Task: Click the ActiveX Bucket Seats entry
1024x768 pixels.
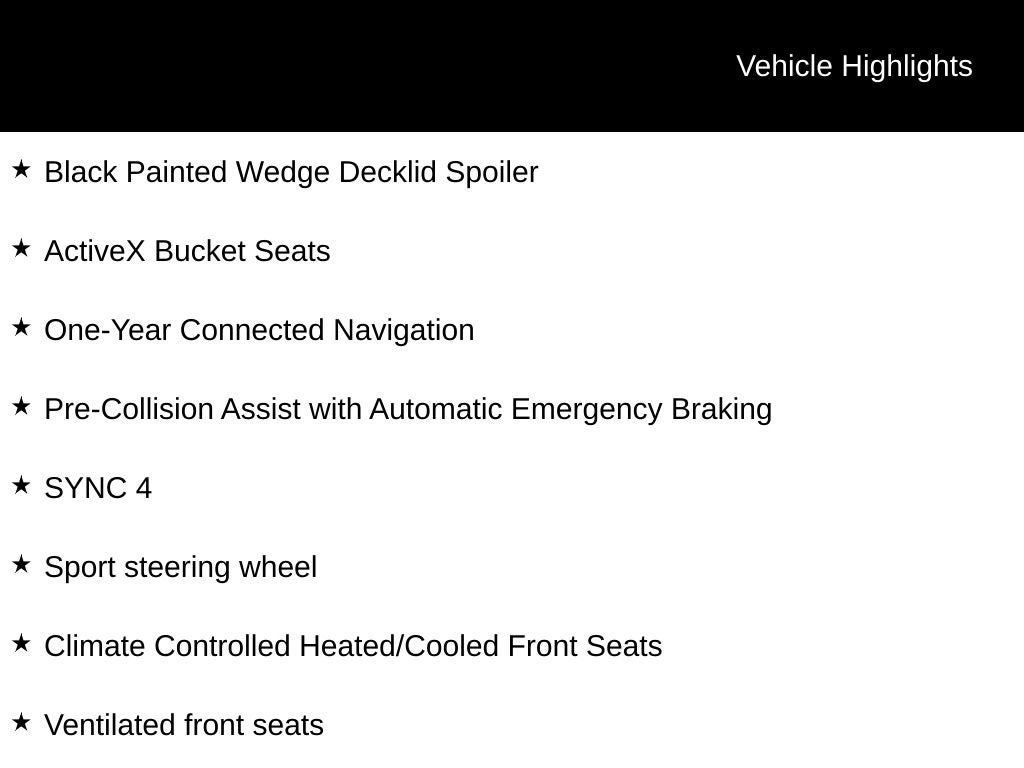Action: (187, 251)
